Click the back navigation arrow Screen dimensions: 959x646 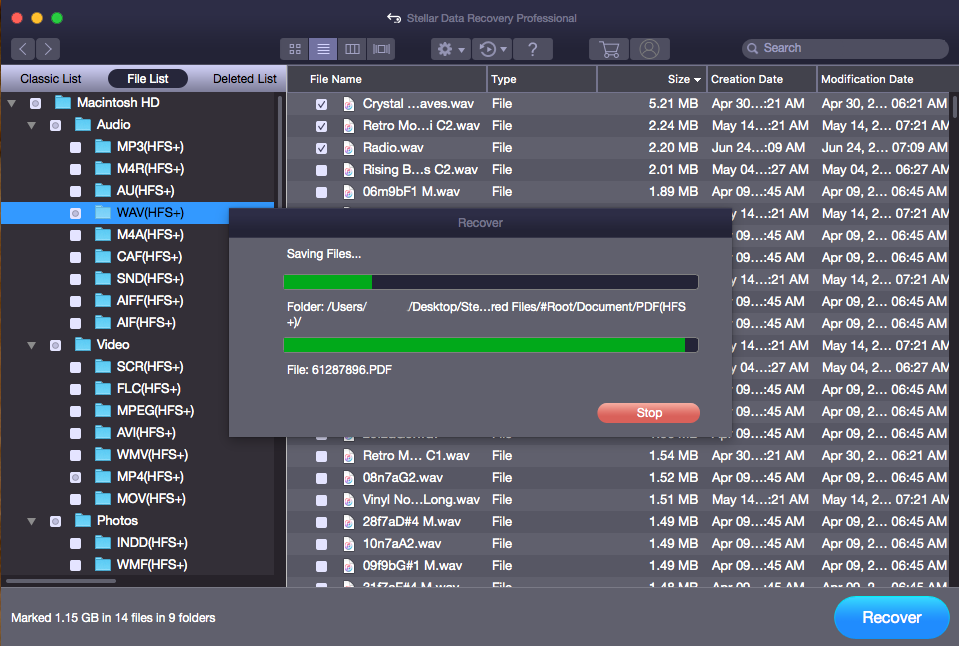(24, 48)
